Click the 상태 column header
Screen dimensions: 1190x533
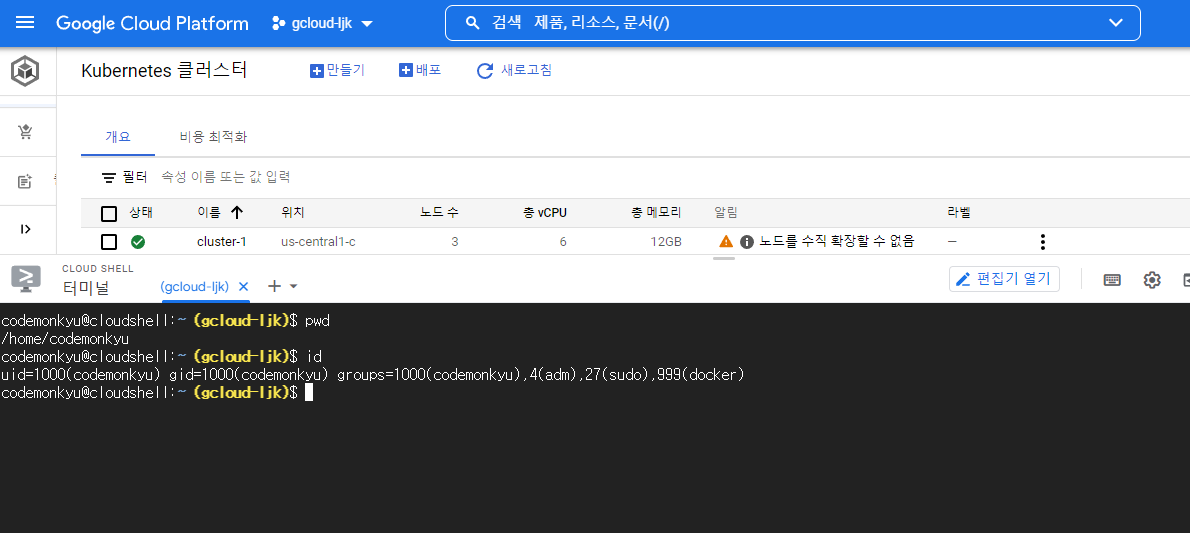[x=141, y=213]
